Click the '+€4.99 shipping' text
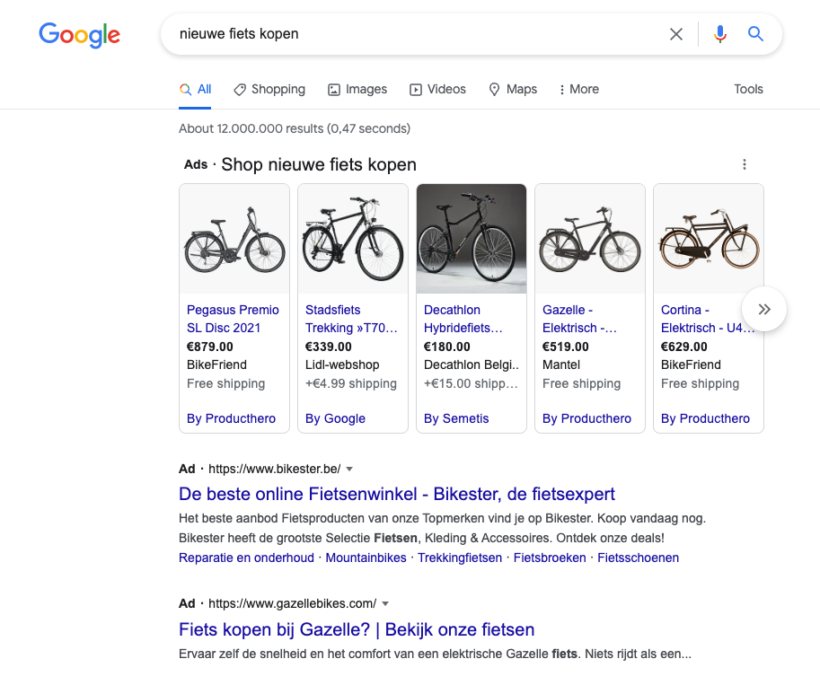 click(x=351, y=384)
